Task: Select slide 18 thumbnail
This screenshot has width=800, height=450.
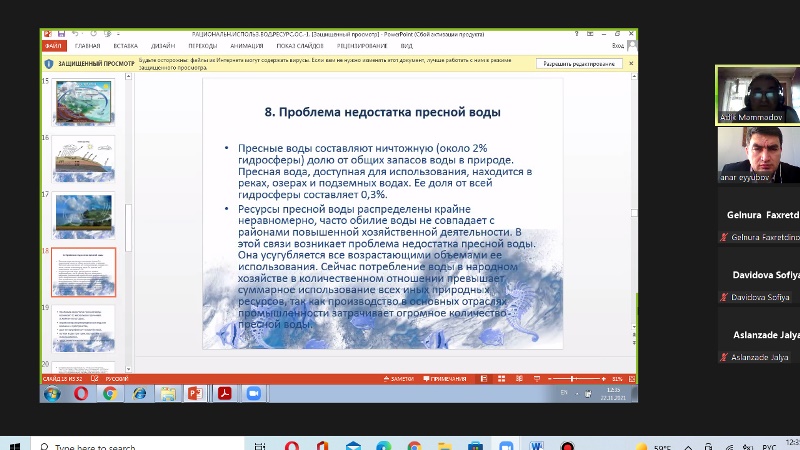Action: [84, 272]
